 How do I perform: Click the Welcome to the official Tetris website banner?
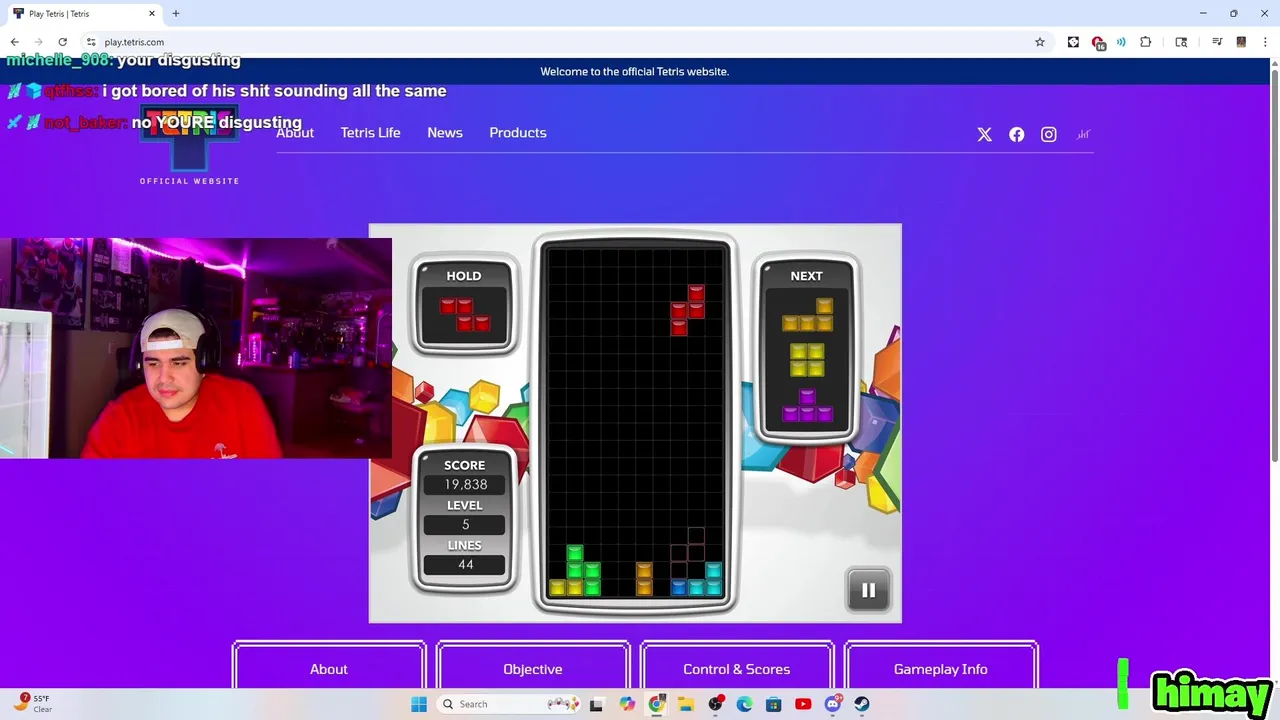point(635,71)
